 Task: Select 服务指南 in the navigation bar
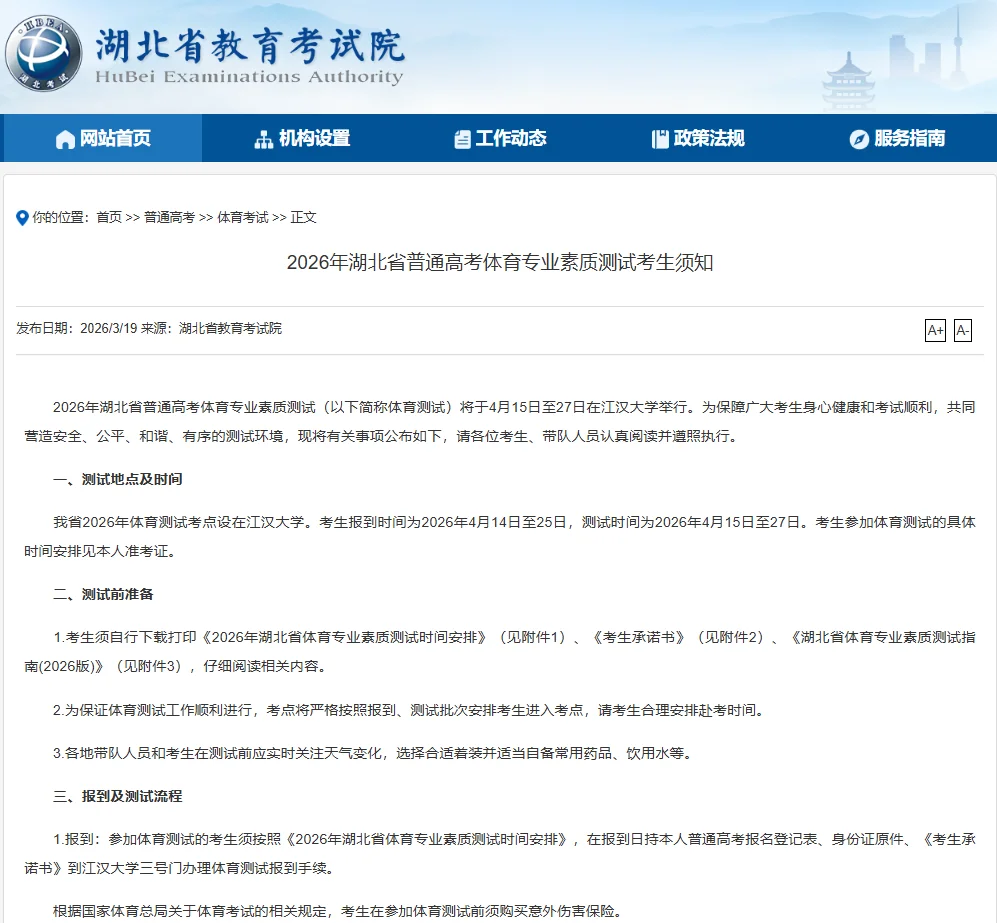[909, 139]
